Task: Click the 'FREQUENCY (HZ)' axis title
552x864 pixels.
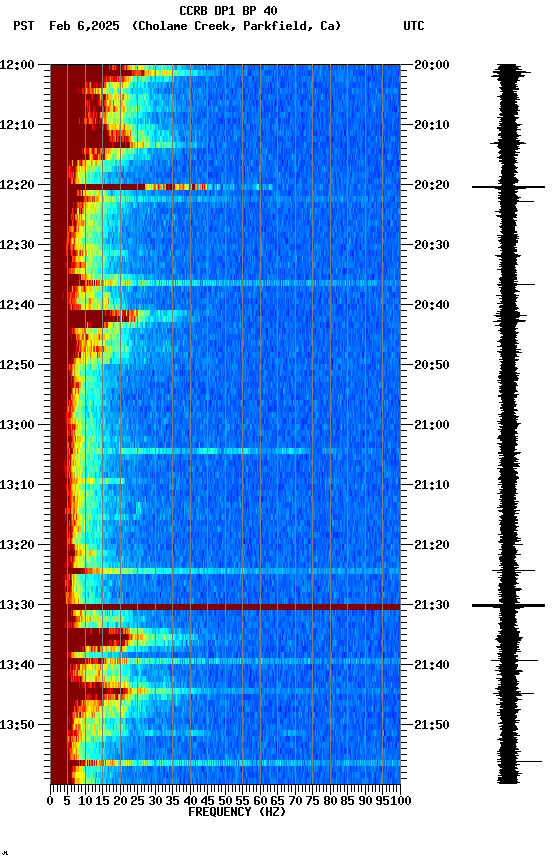Action: [x=237, y=813]
